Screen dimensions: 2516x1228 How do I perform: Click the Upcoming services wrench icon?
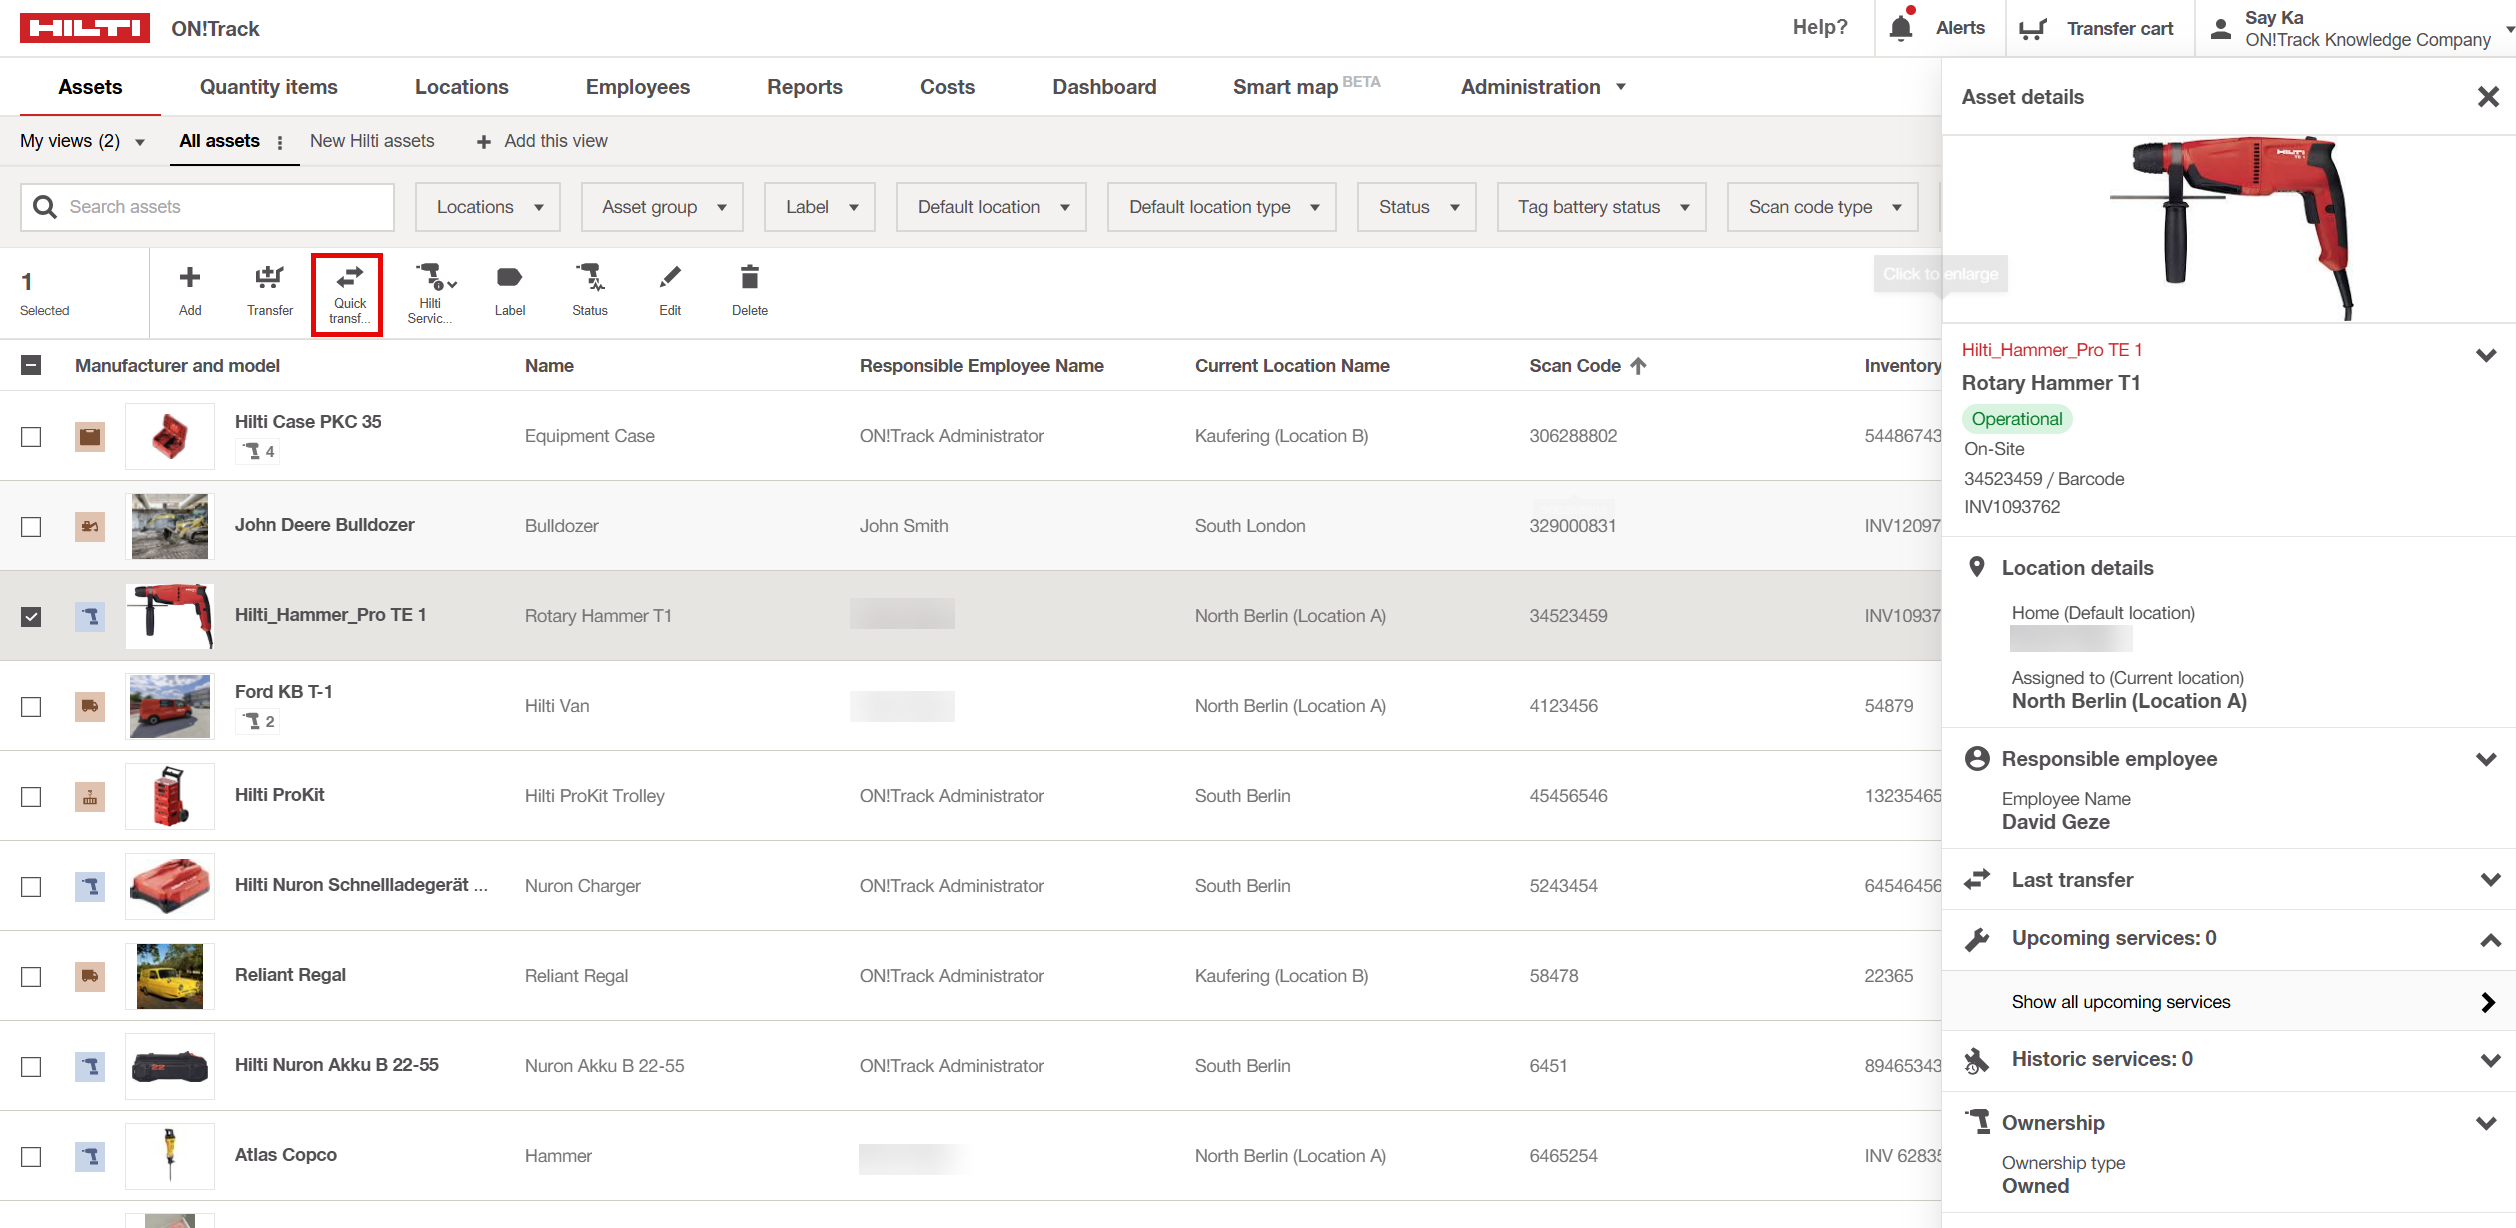(x=1977, y=939)
